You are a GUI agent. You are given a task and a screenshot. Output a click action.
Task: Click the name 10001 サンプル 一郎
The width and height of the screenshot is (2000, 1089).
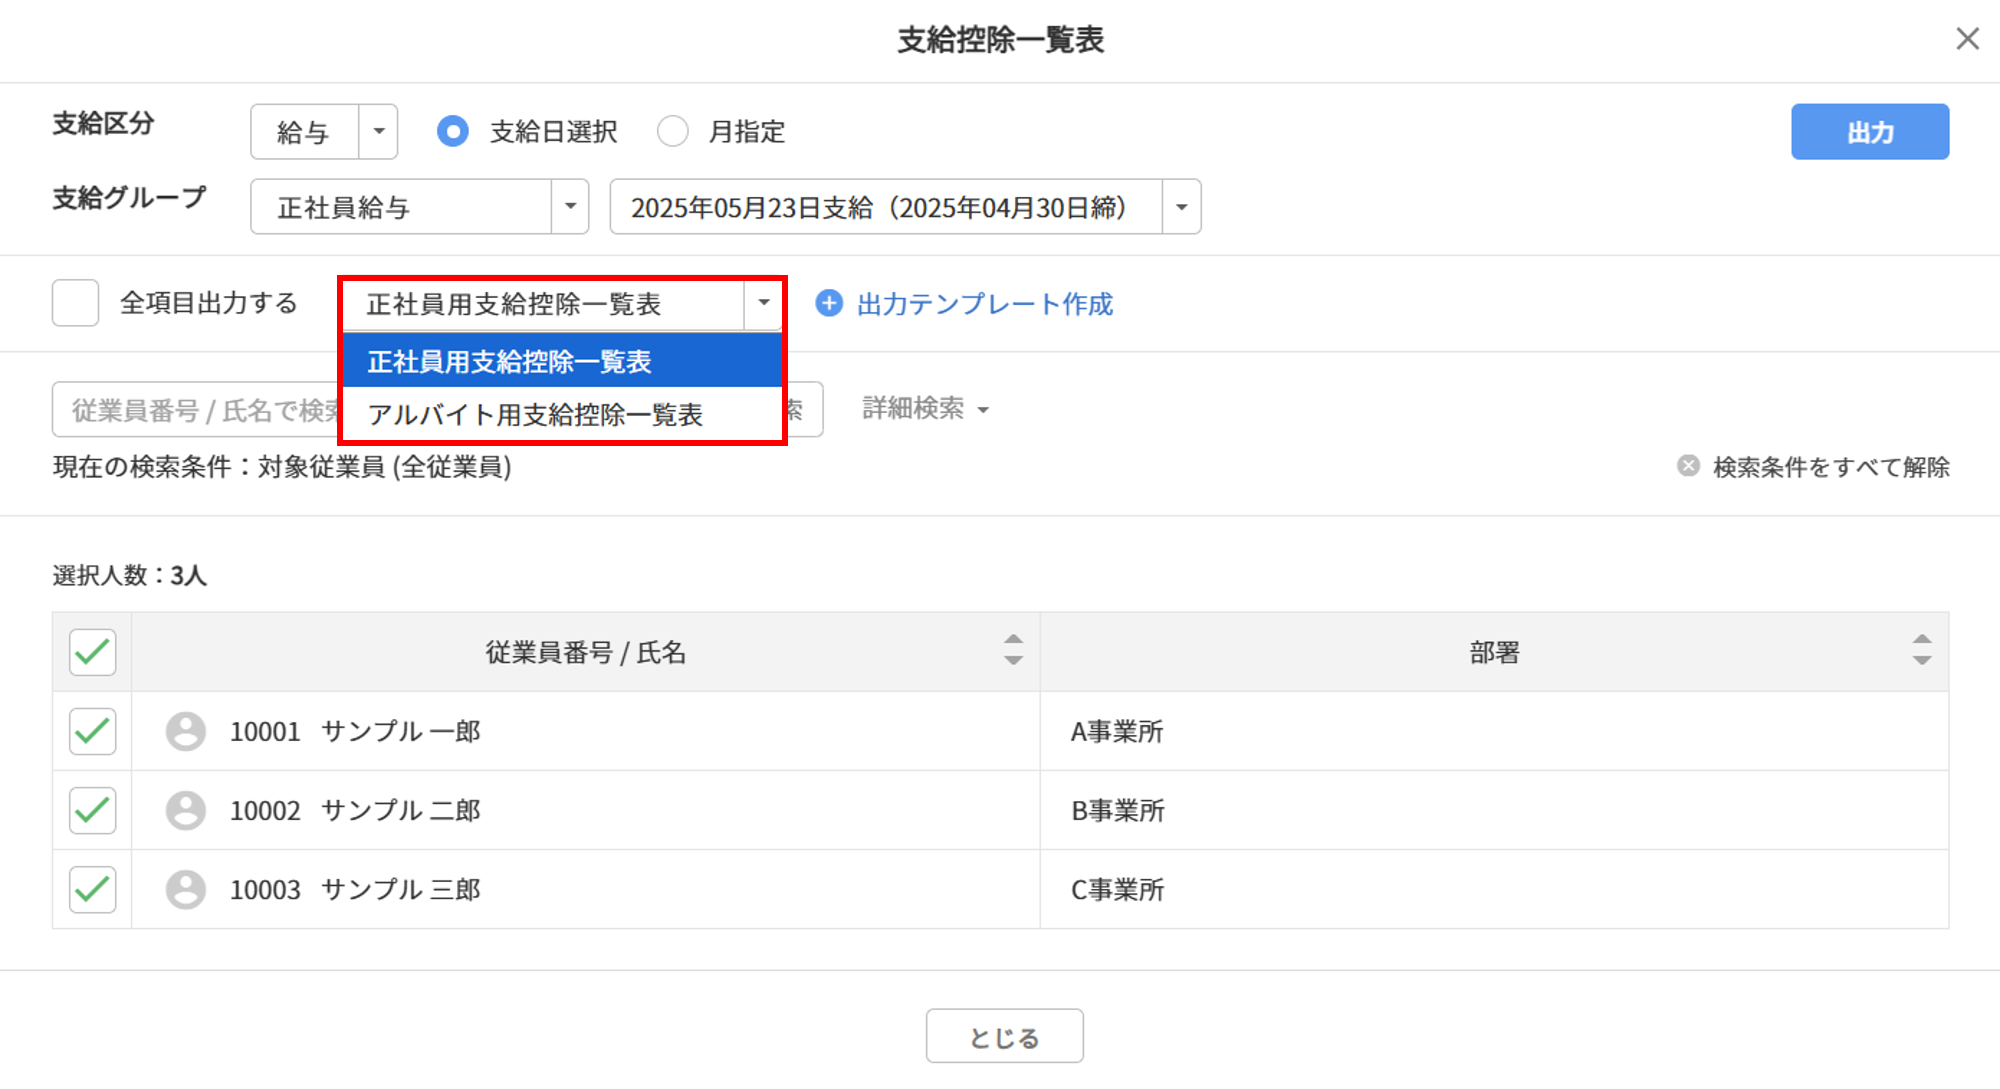click(355, 731)
